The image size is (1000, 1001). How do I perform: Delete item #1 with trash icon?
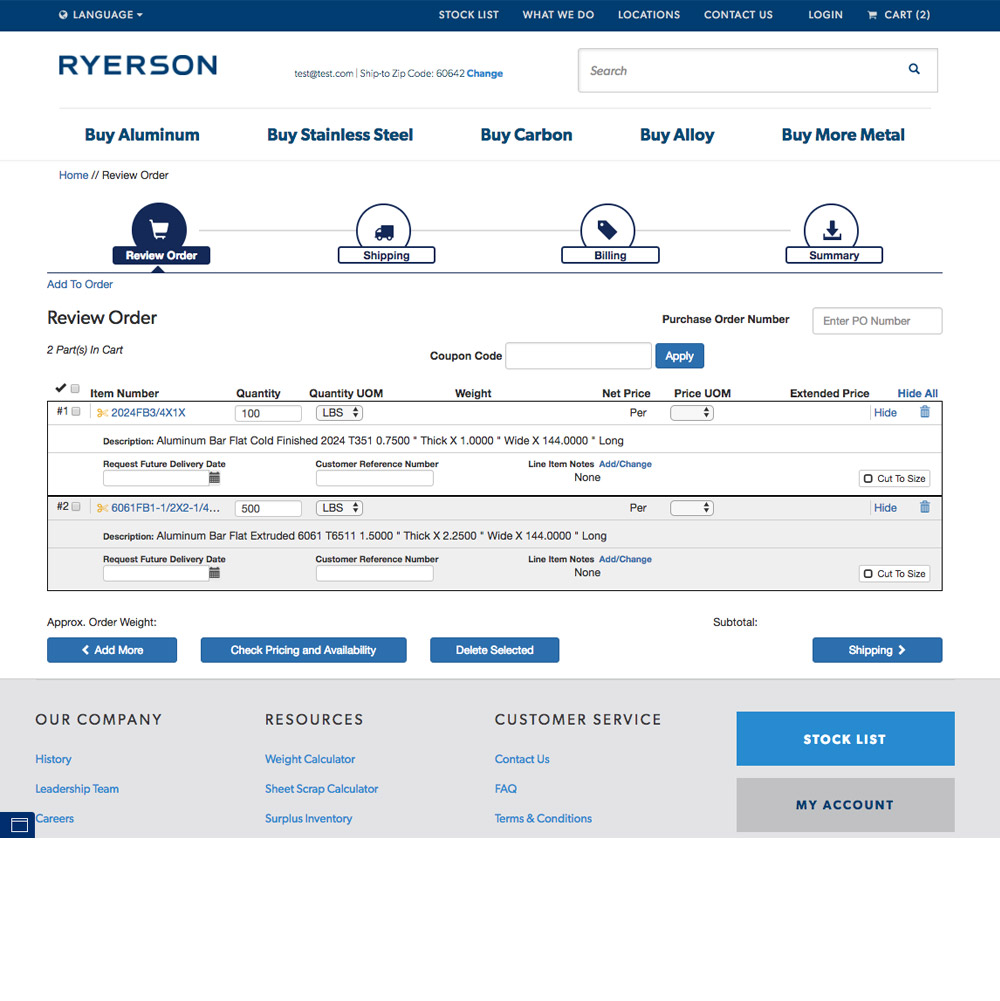(x=925, y=412)
